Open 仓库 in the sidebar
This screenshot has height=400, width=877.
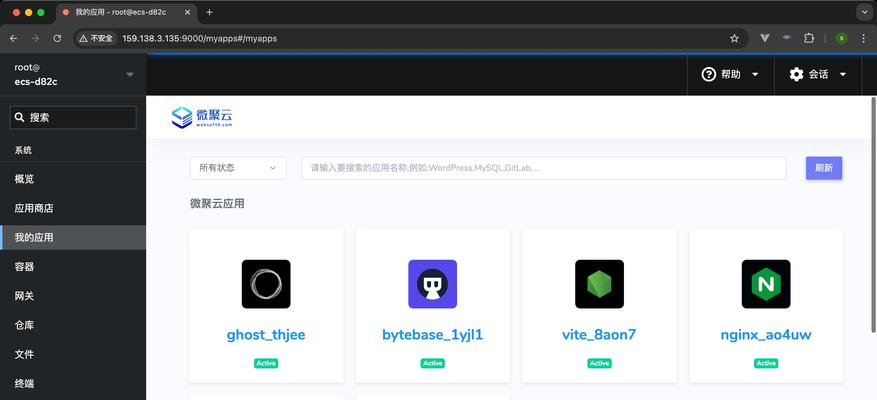(73, 325)
